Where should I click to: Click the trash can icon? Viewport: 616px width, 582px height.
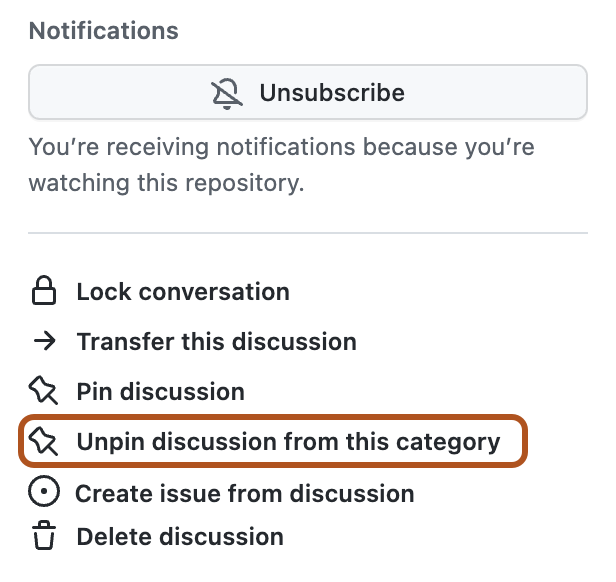tap(44, 537)
